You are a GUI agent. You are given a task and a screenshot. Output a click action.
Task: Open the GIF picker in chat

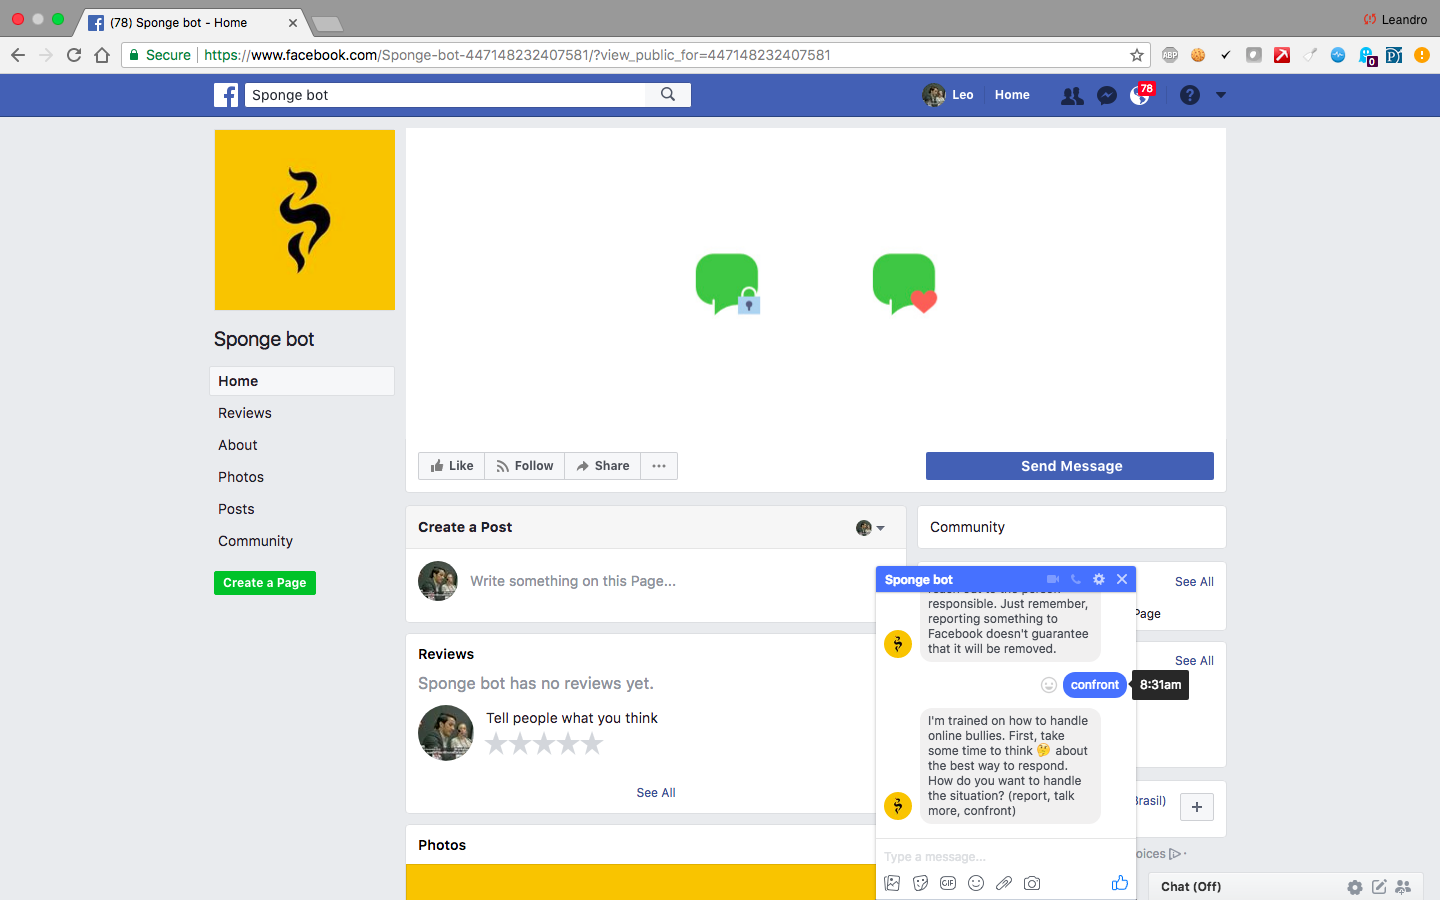pyautogui.click(x=948, y=883)
